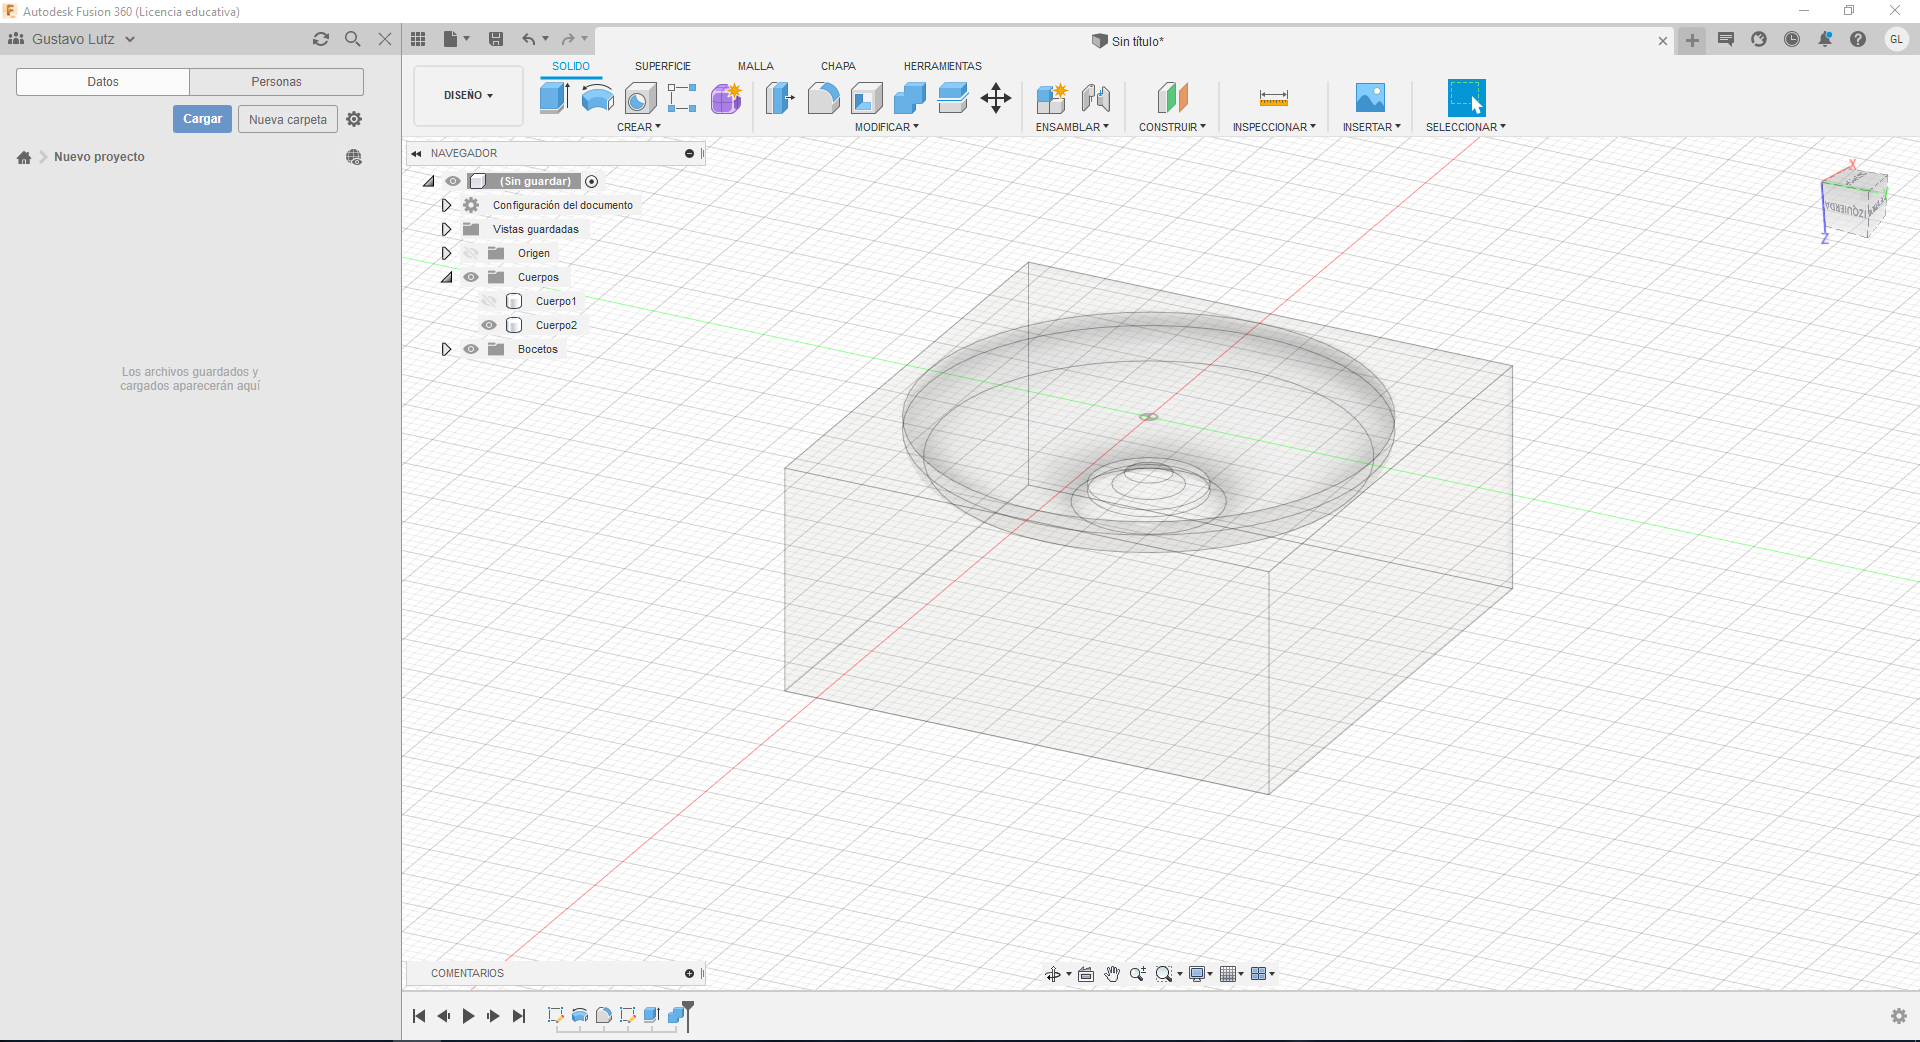Screen dimensions: 1920x1042
Task: Toggle visibility of the Cuerpos folder
Action: pyautogui.click(x=471, y=277)
